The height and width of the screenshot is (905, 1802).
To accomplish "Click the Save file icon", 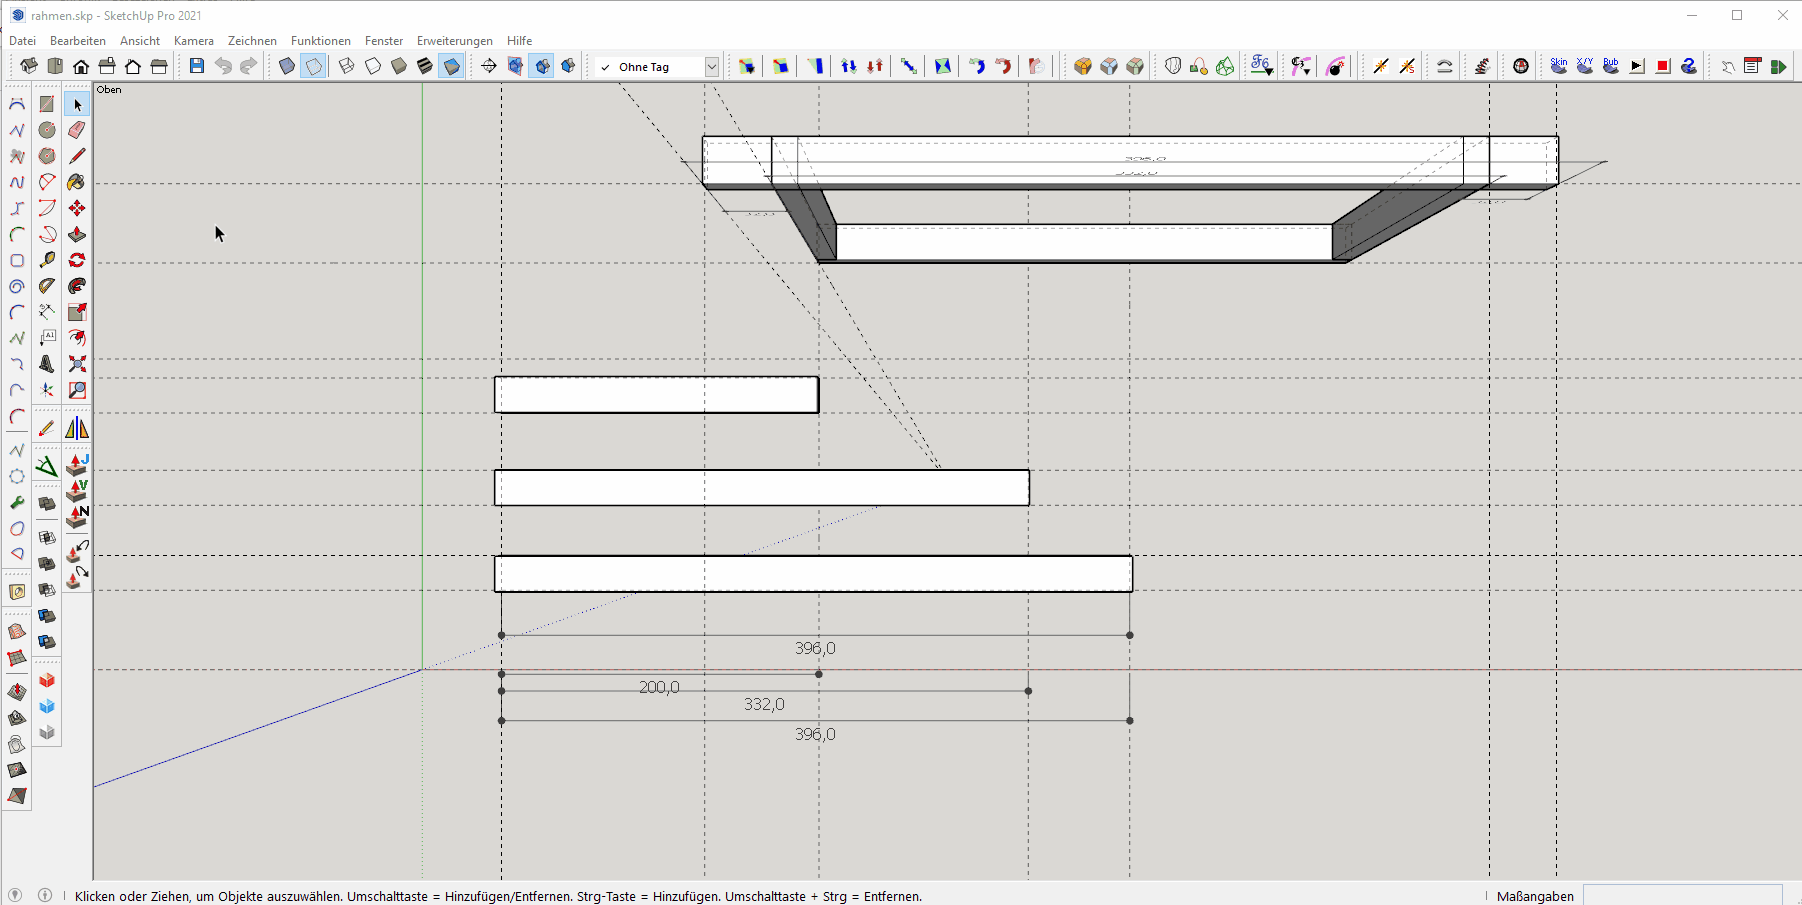I will tap(197, 66).
